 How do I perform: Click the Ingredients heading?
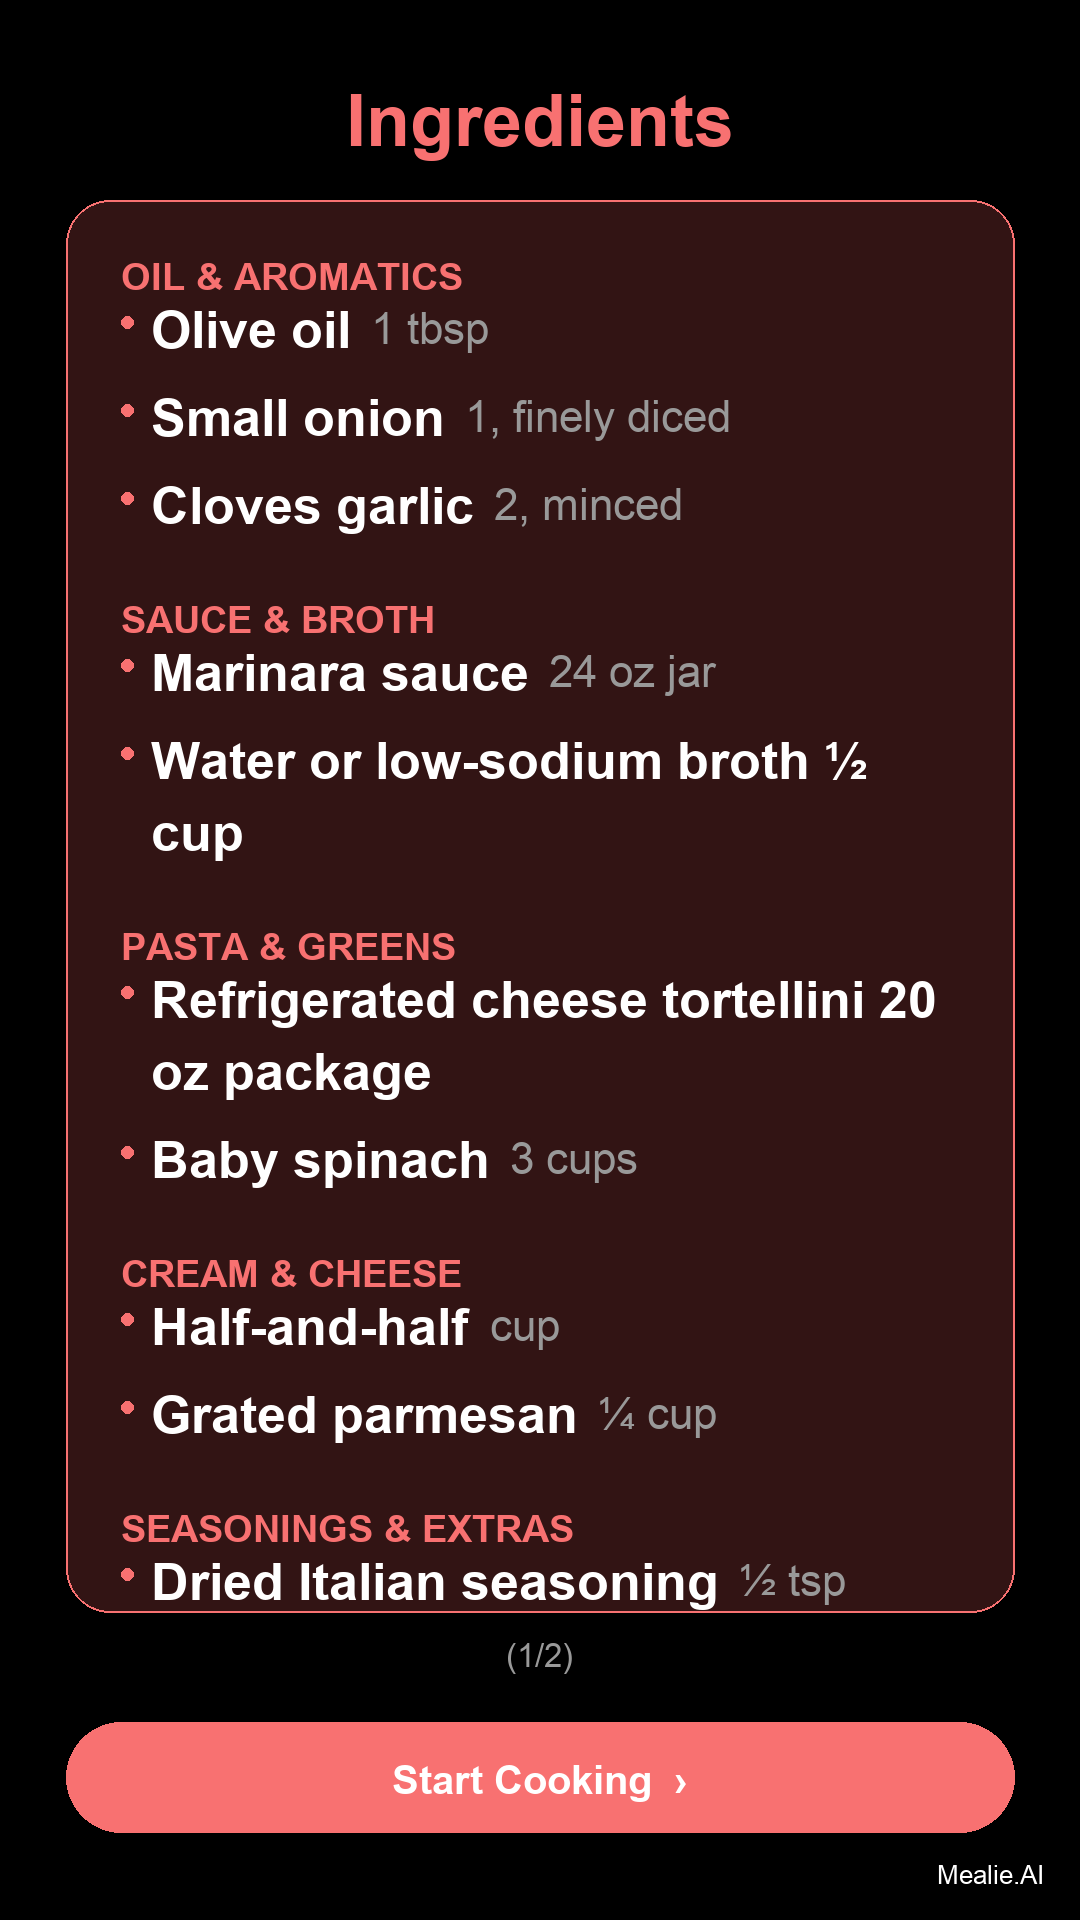540,122
